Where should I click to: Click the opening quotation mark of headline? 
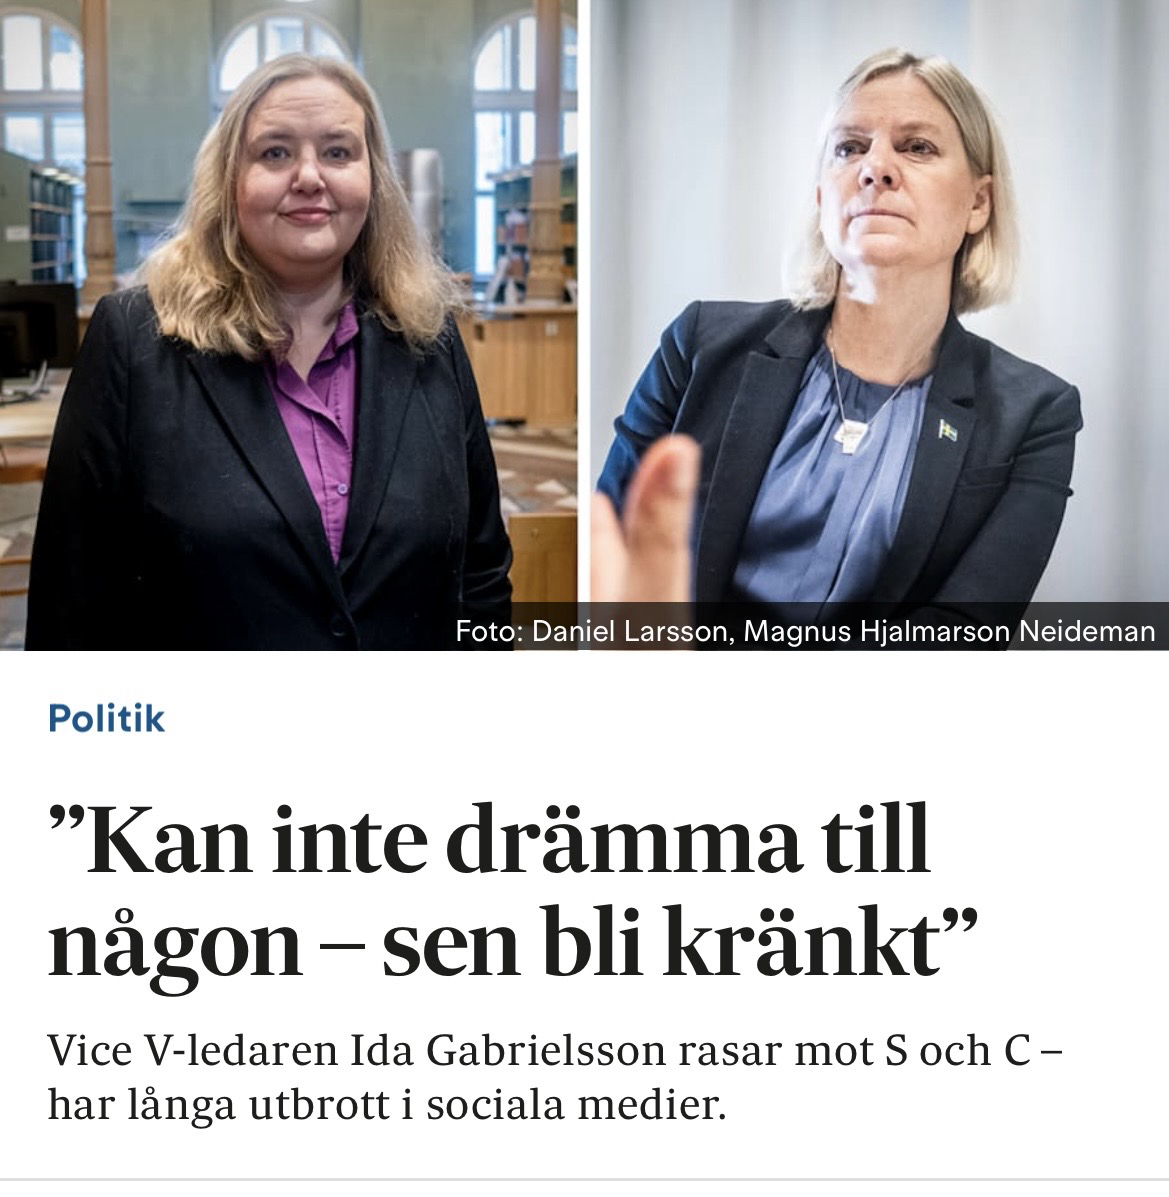coord(66,821)
